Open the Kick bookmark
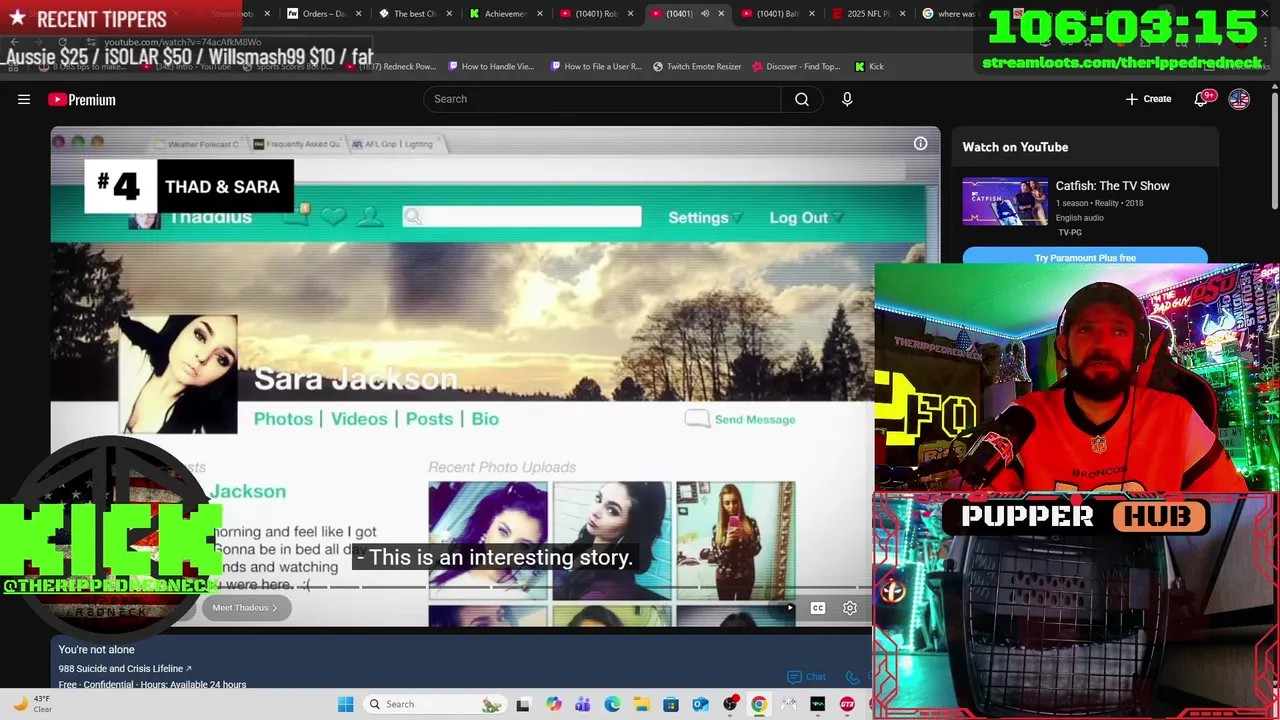1280x720 pixels. pos(869,66)
